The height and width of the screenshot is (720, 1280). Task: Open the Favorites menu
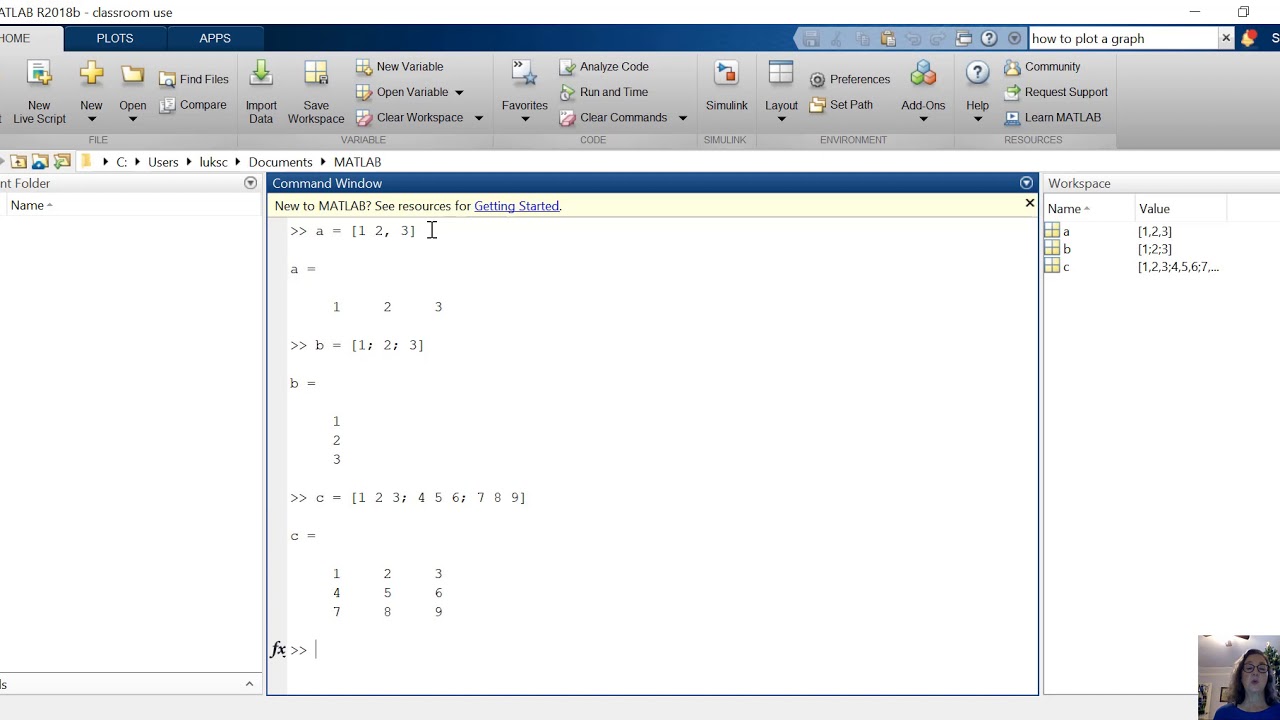525,92
